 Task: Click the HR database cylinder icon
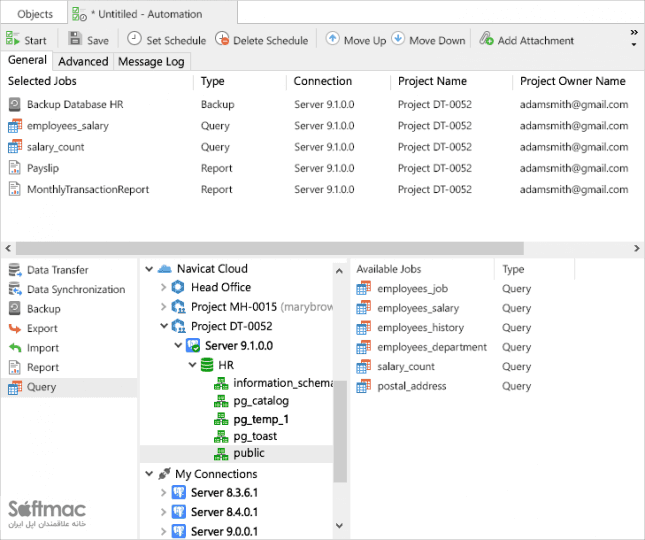click(x=207, y=365)
